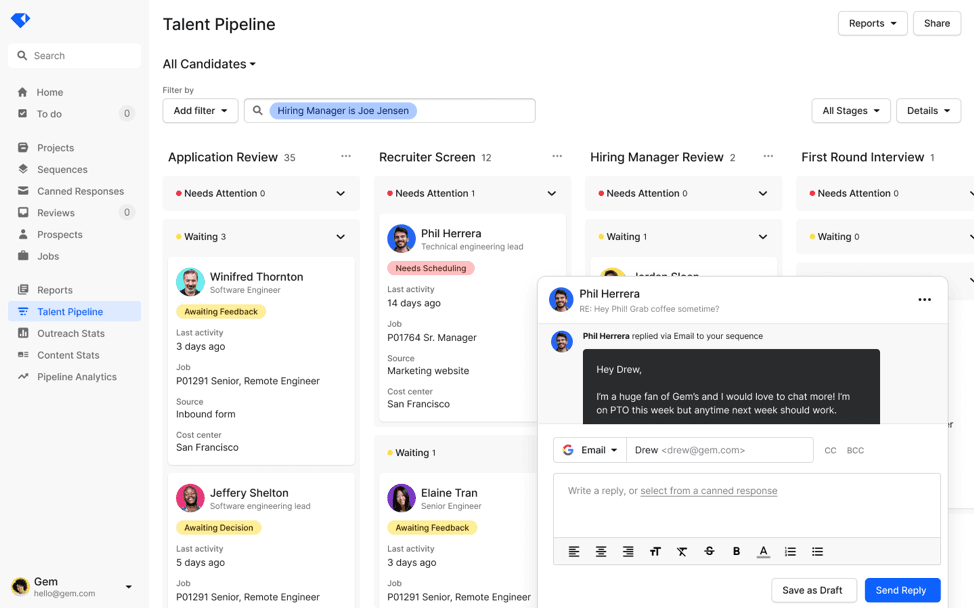Open the Sequences section from sidebar
Image resolution: width=974 pixels, height=608 pixels.
point(62,169)
